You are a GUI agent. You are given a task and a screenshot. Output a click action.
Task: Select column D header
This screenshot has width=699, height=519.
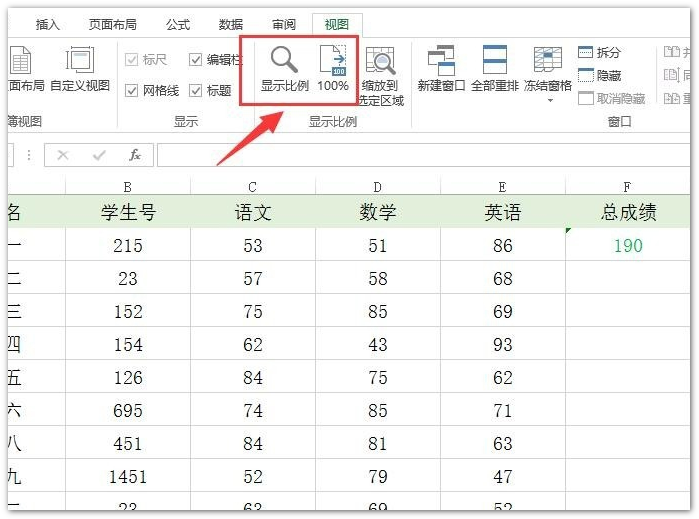click(378, 186)
